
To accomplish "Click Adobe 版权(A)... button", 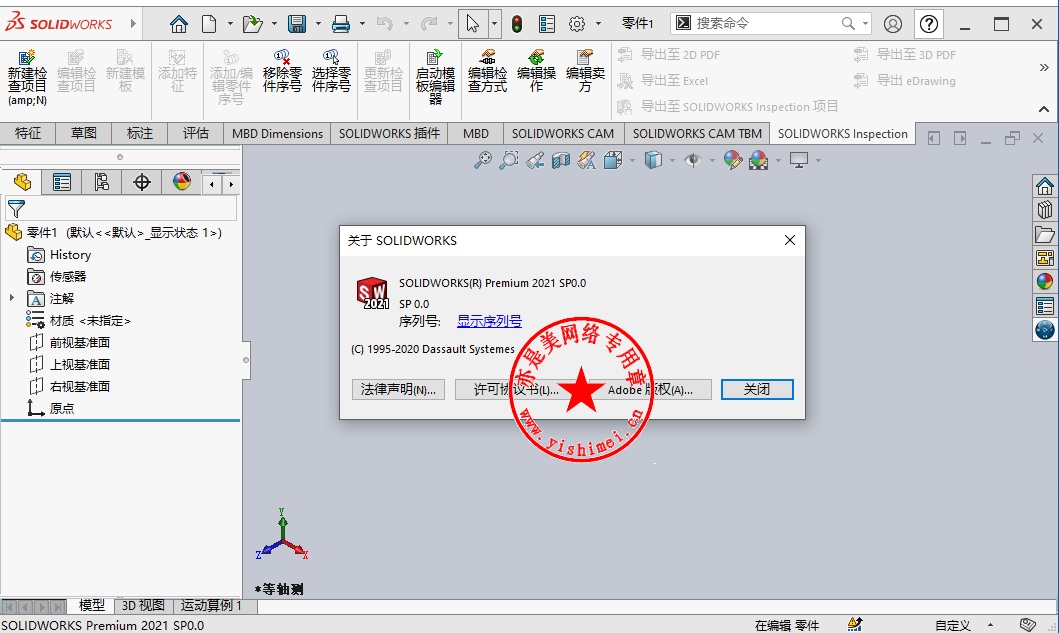I will (650, 390).
